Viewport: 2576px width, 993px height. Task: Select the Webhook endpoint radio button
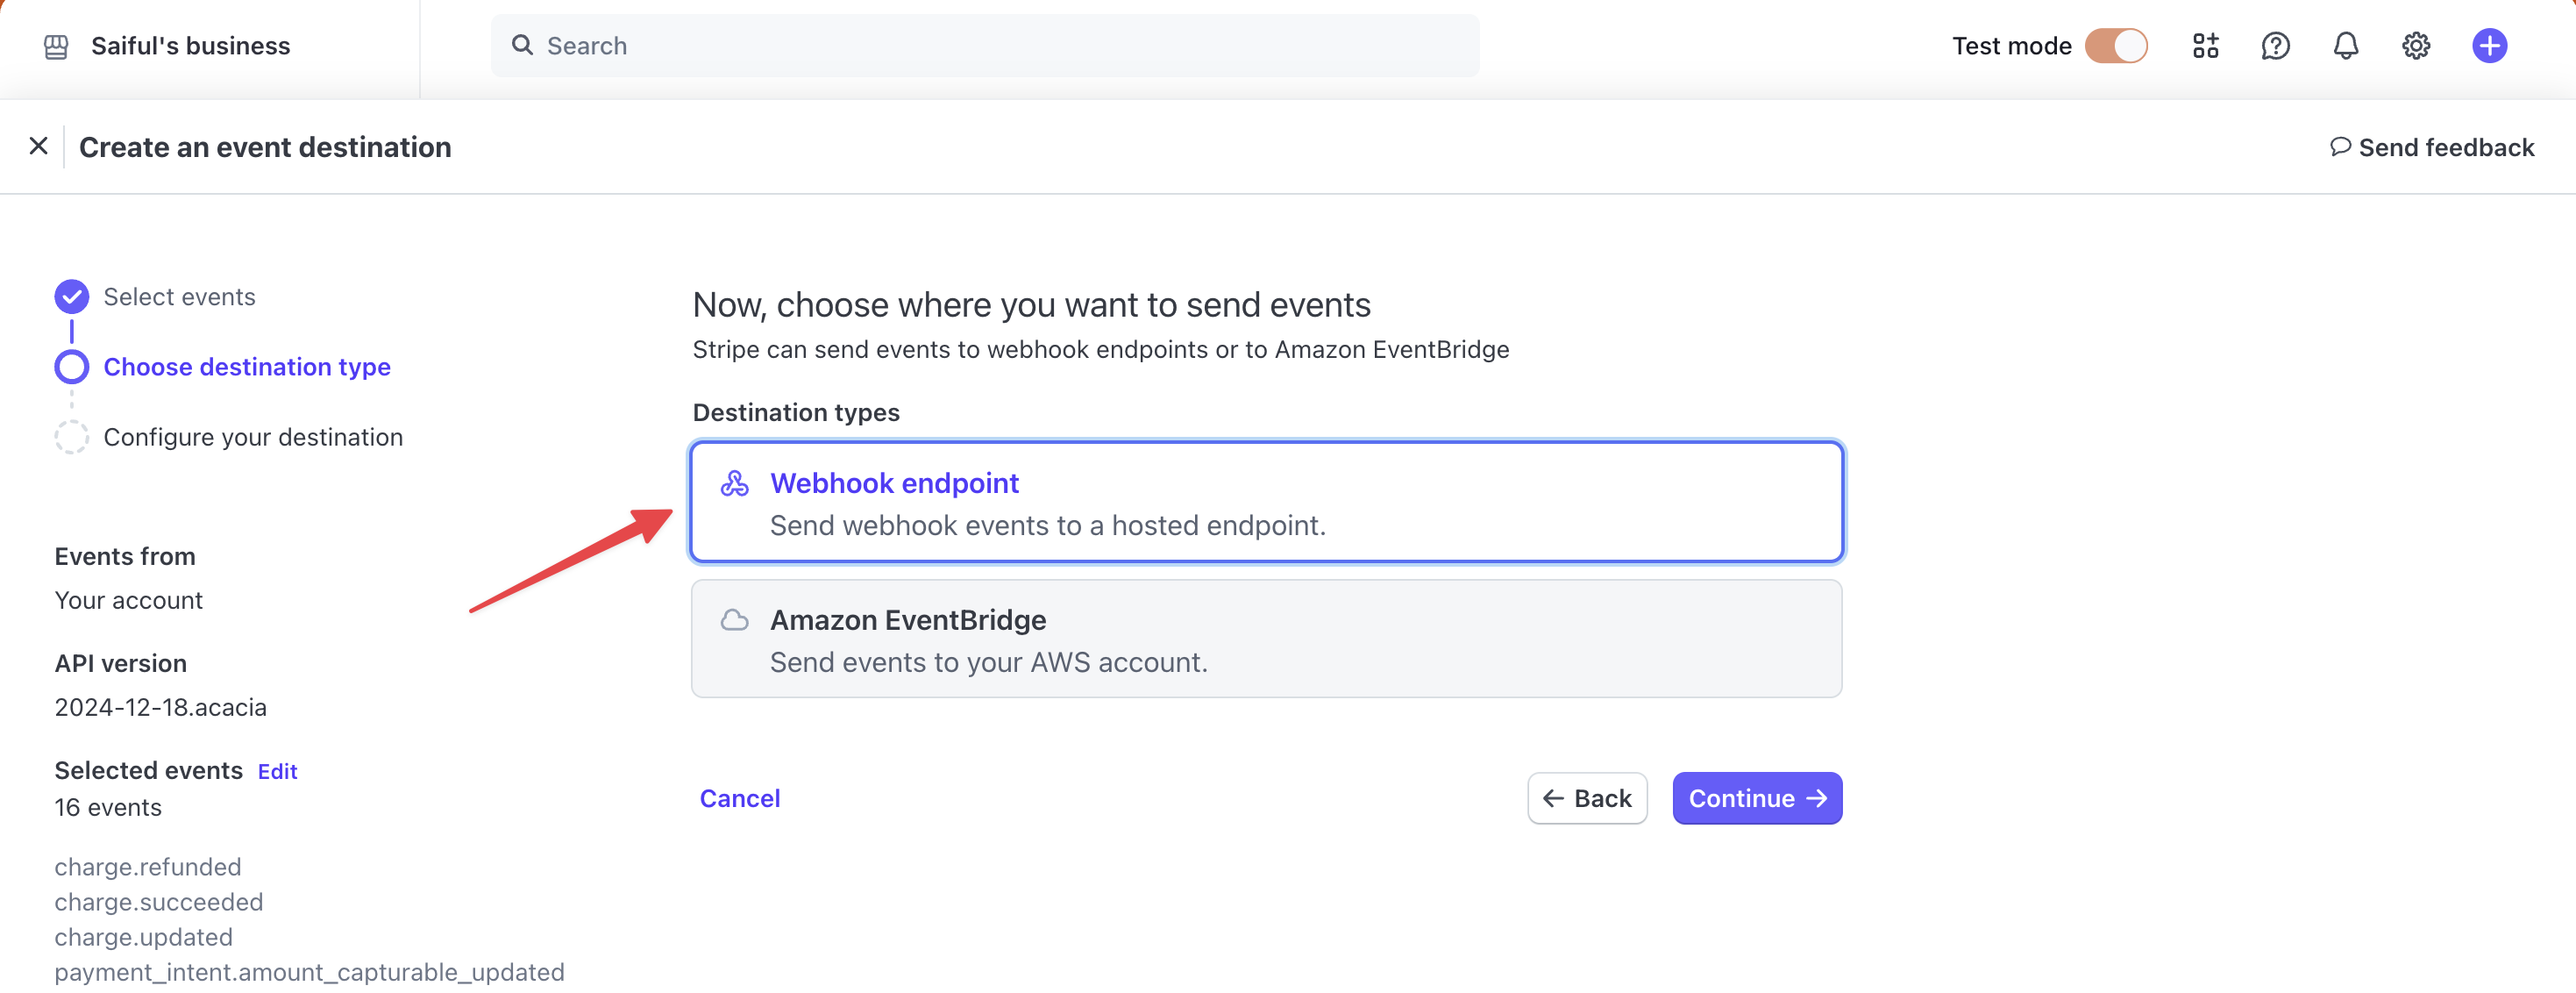pyautogui.click(x=1265, y=500)
